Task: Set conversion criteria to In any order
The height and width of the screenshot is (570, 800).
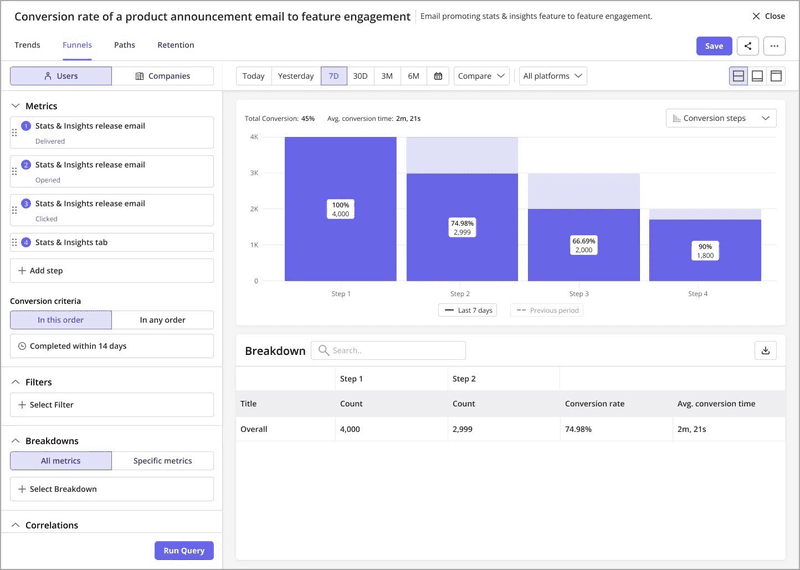Action: (x=162, y=320)
